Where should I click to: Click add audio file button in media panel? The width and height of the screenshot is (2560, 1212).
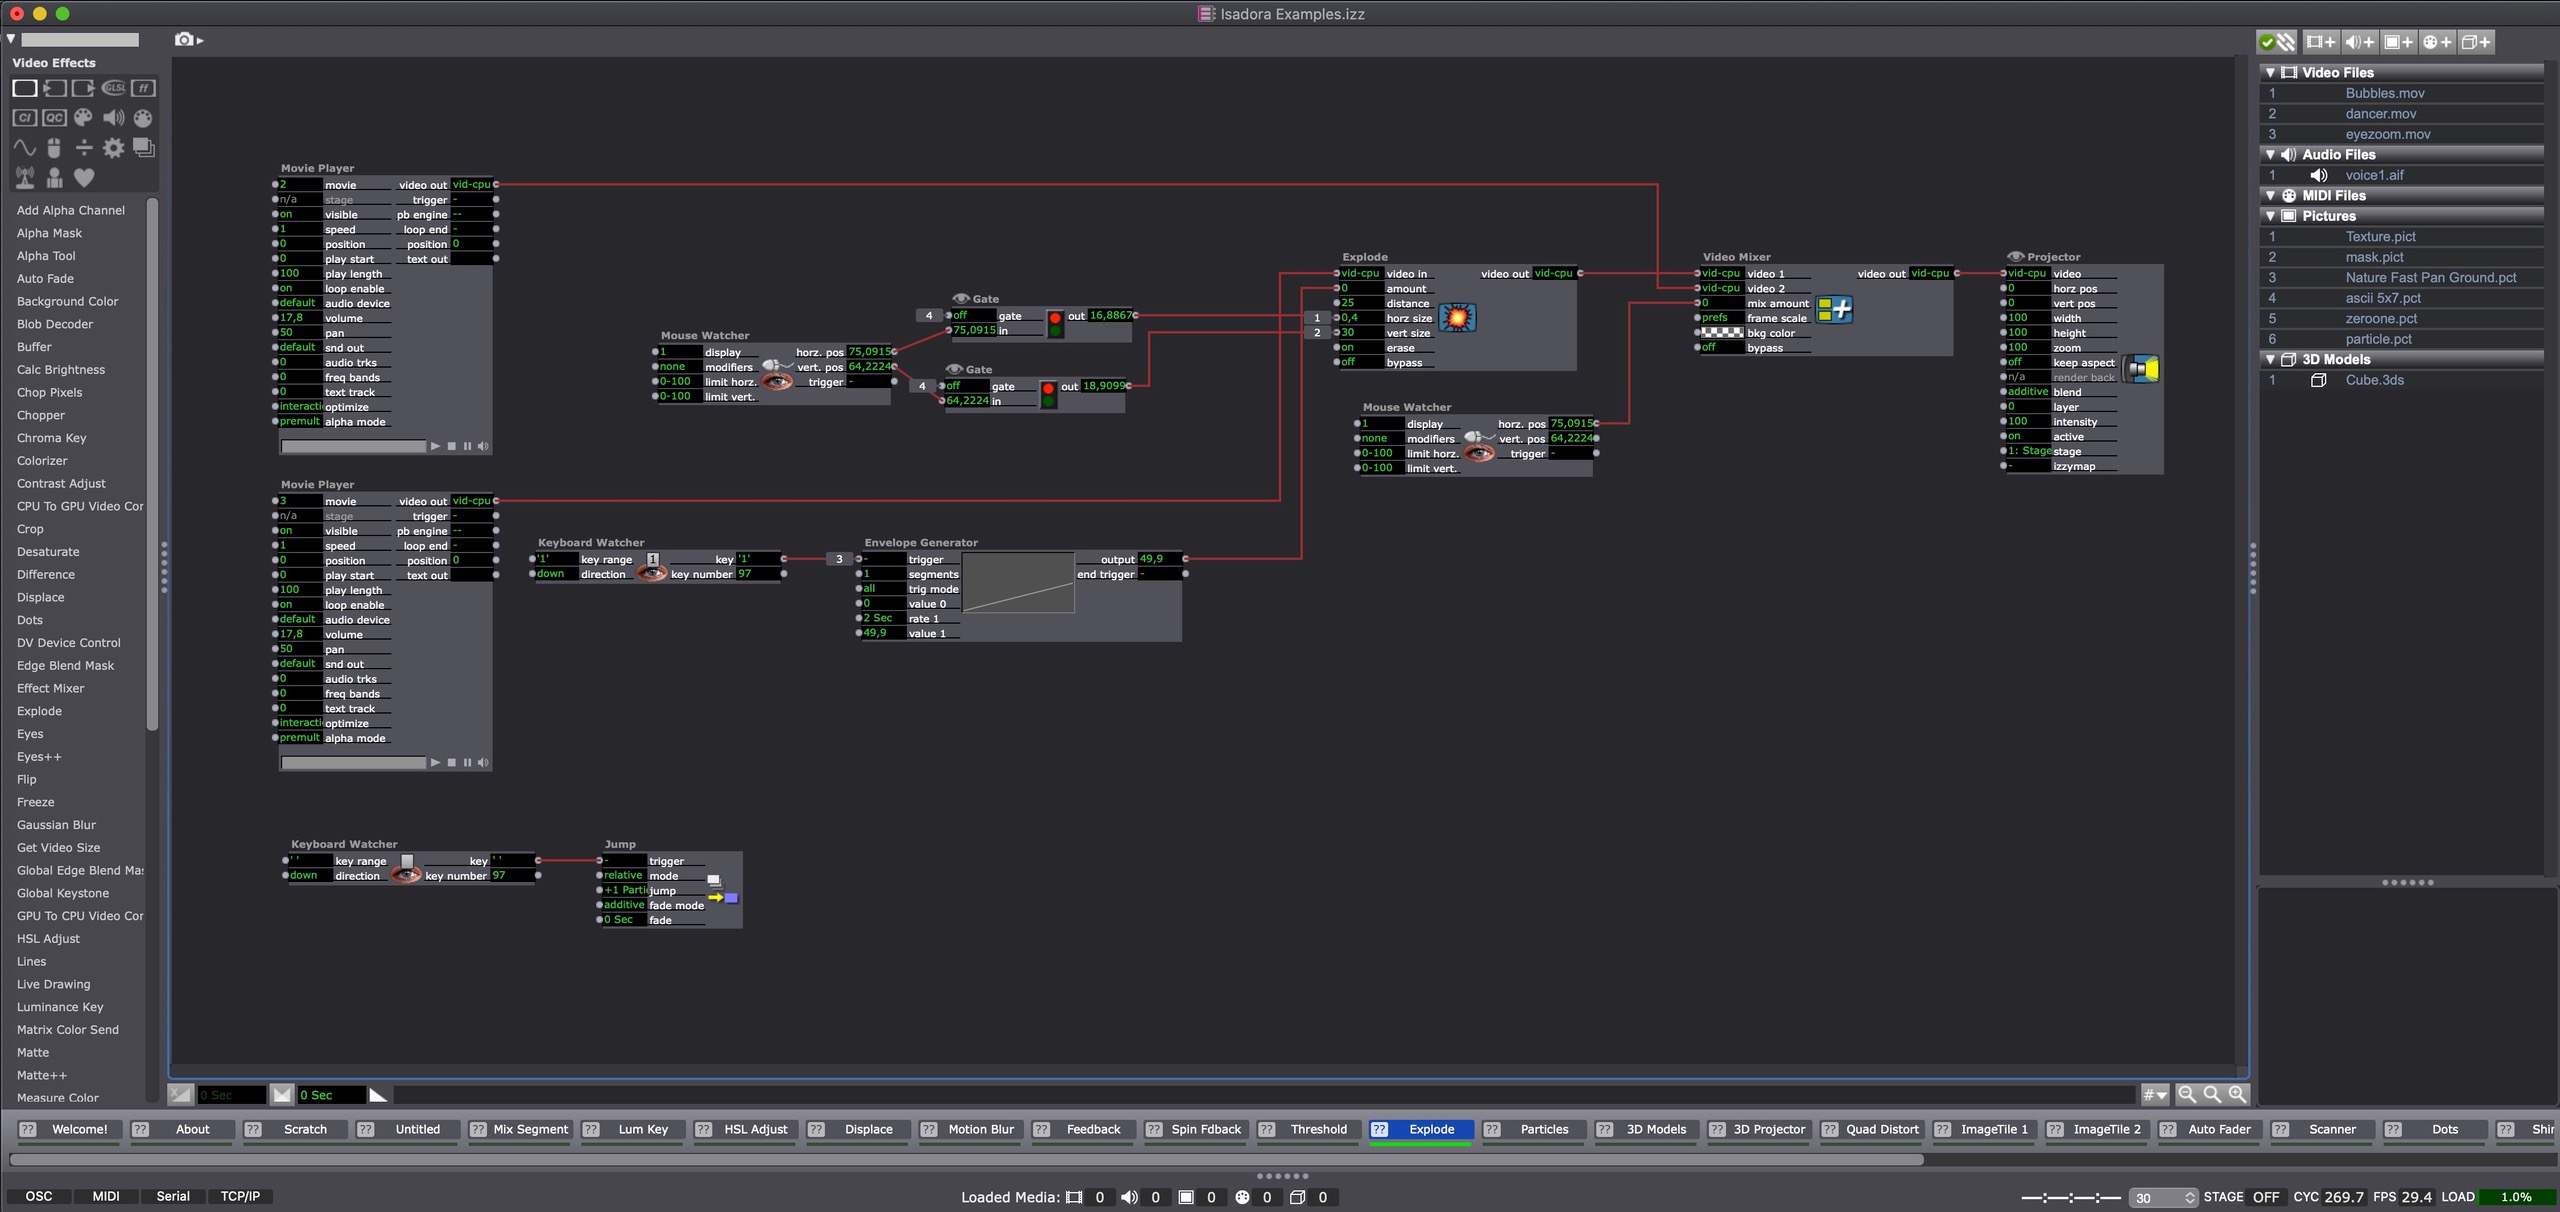pyautogui.click(x=2359, y=42)
